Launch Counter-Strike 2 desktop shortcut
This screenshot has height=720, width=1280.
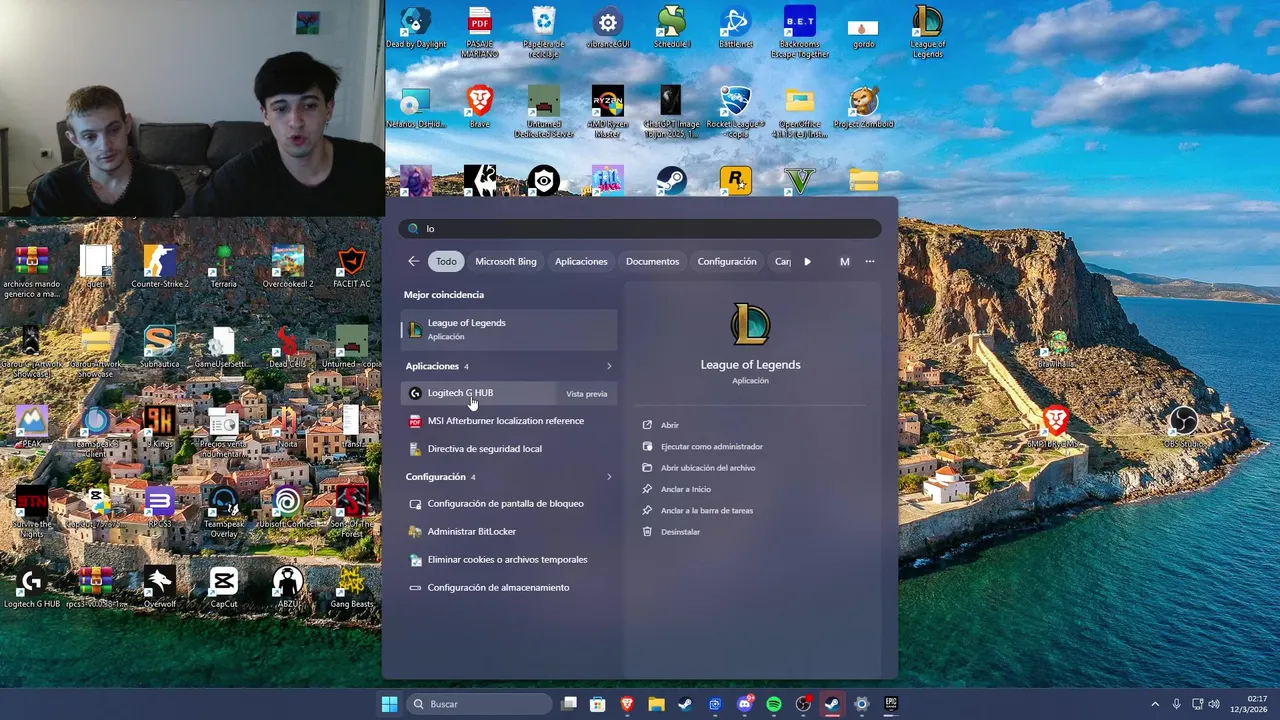coord(160,268)
